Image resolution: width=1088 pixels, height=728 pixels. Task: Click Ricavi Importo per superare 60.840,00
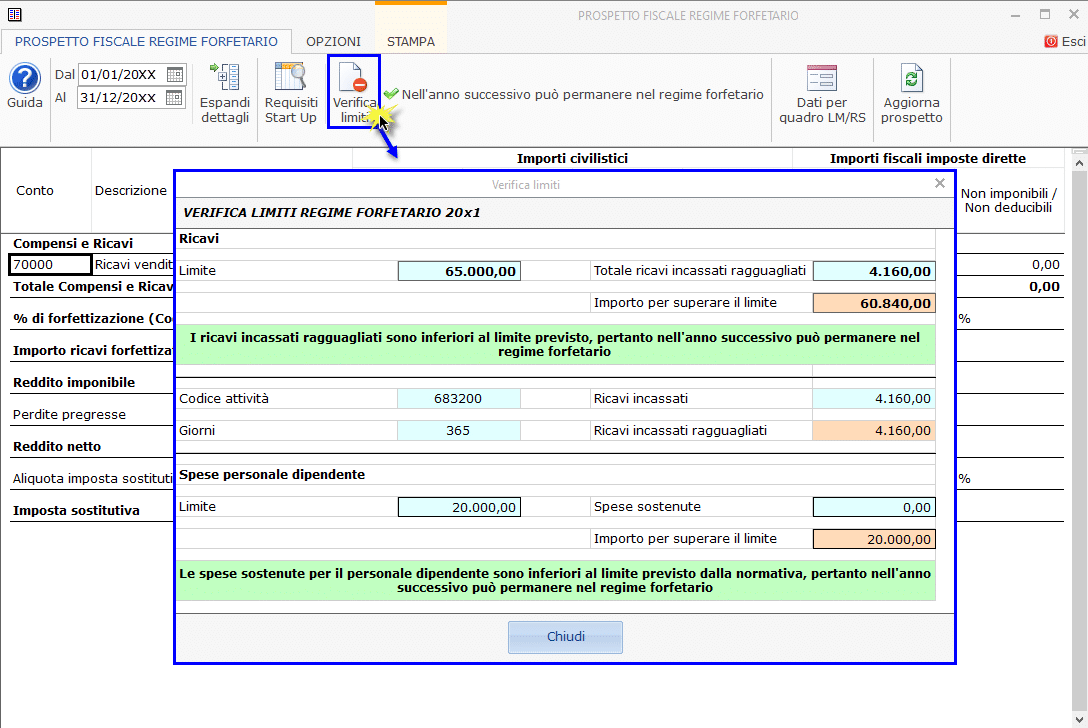[874, 303]
